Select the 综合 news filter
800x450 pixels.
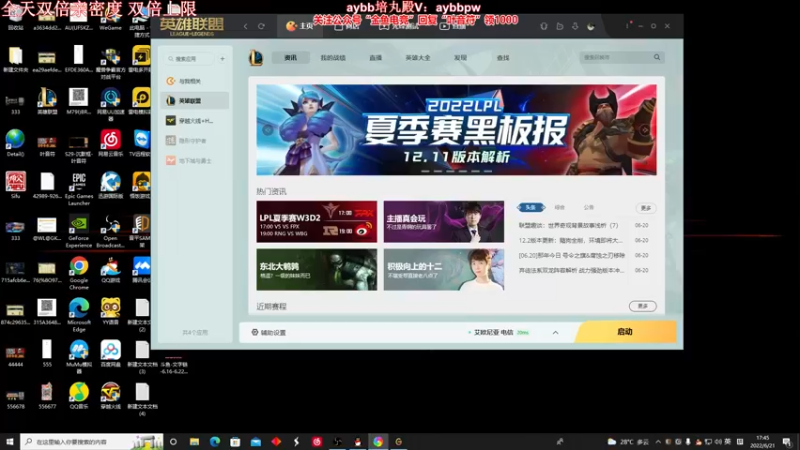coord(560,208)
